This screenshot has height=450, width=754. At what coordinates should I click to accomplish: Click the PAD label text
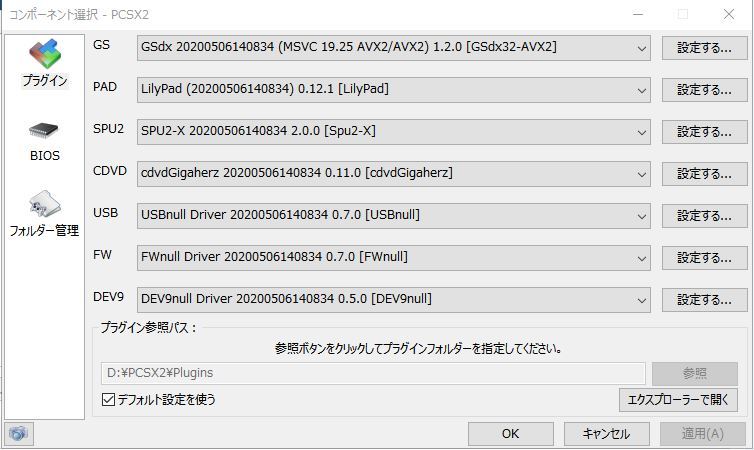(x=105, y=87)
